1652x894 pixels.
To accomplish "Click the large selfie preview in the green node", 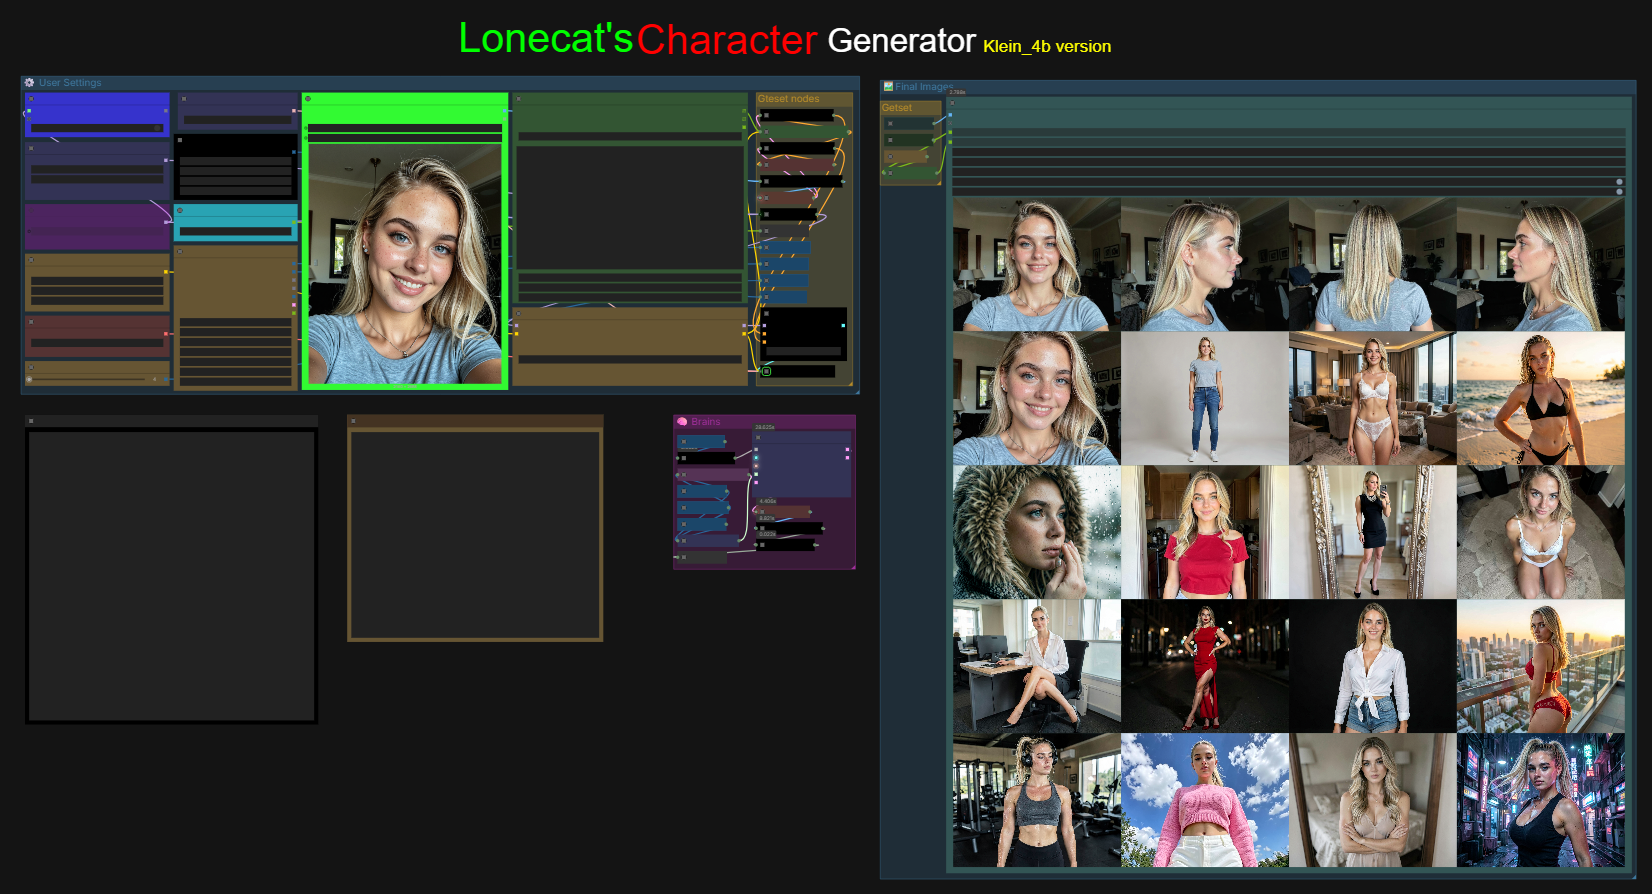I will pyautogui.click(x=405, y=264).
